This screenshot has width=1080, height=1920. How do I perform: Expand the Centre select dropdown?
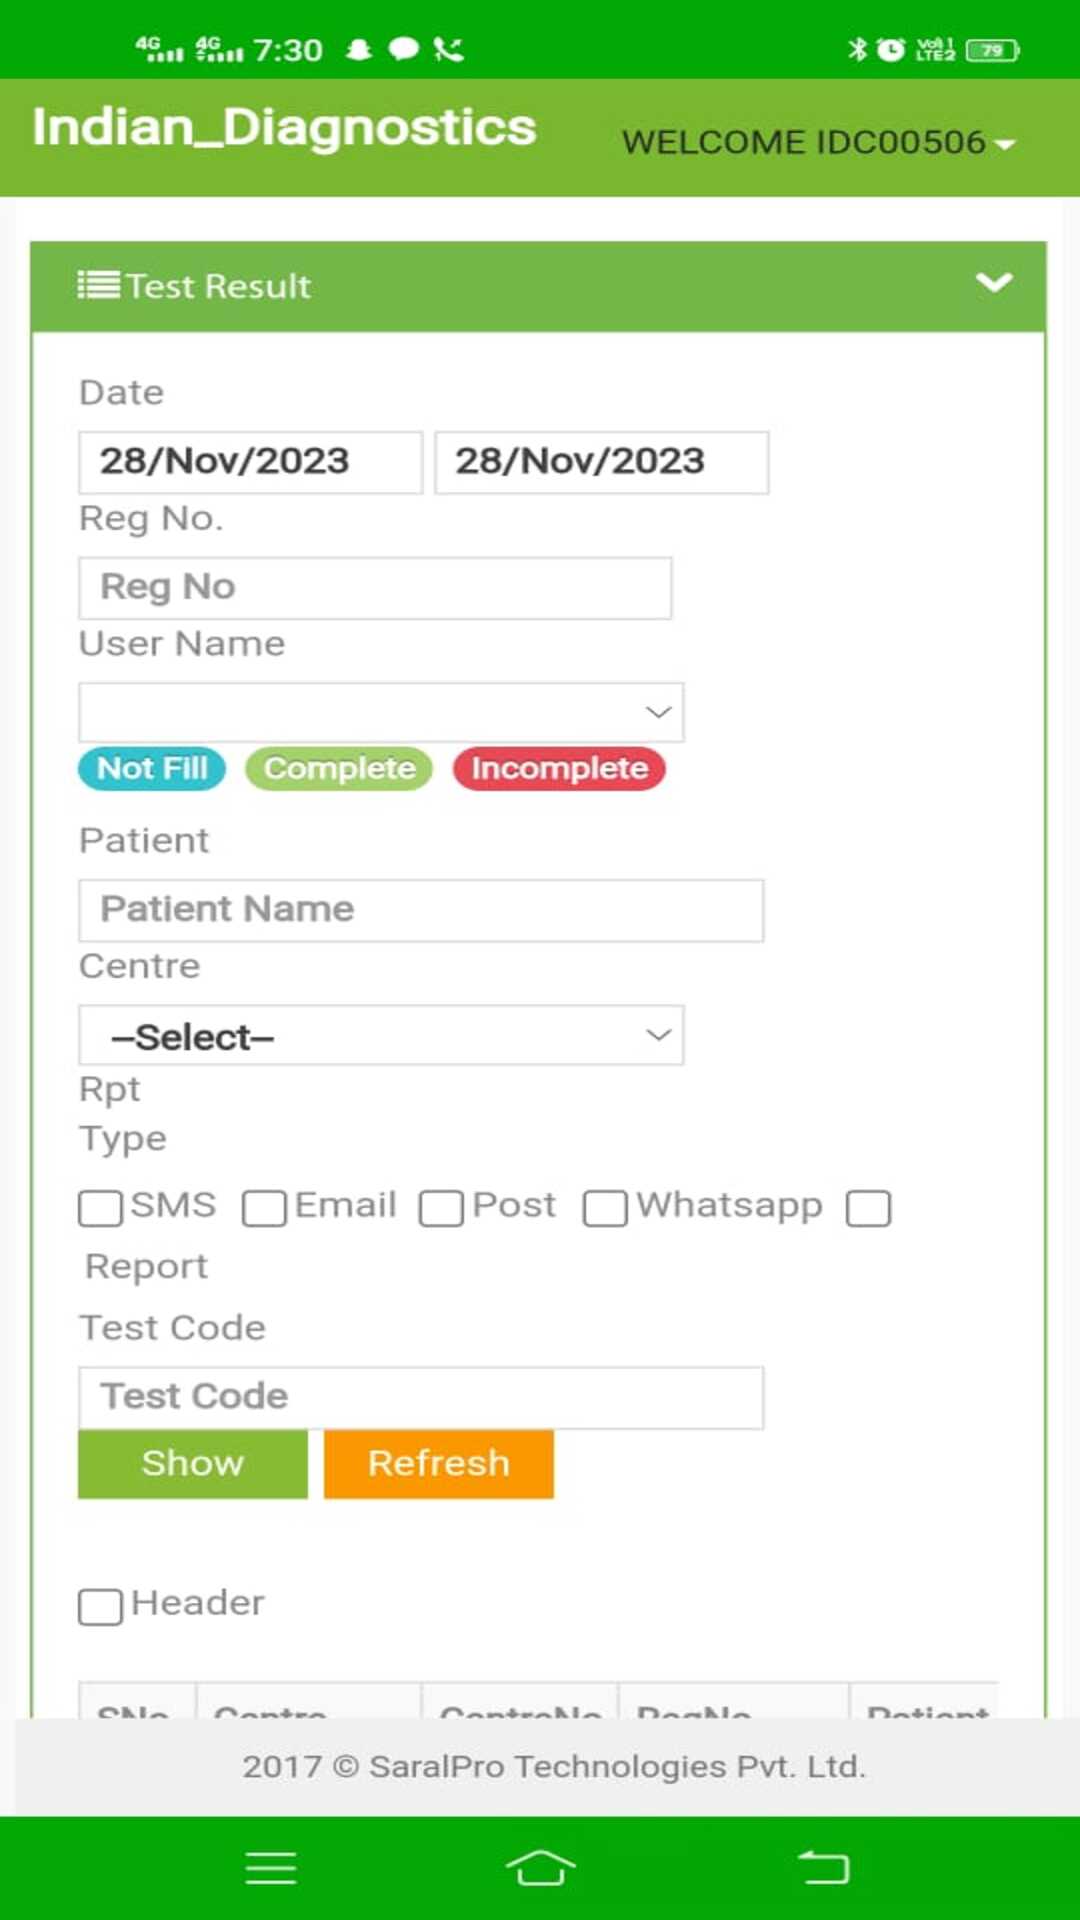click(381, 1035)
